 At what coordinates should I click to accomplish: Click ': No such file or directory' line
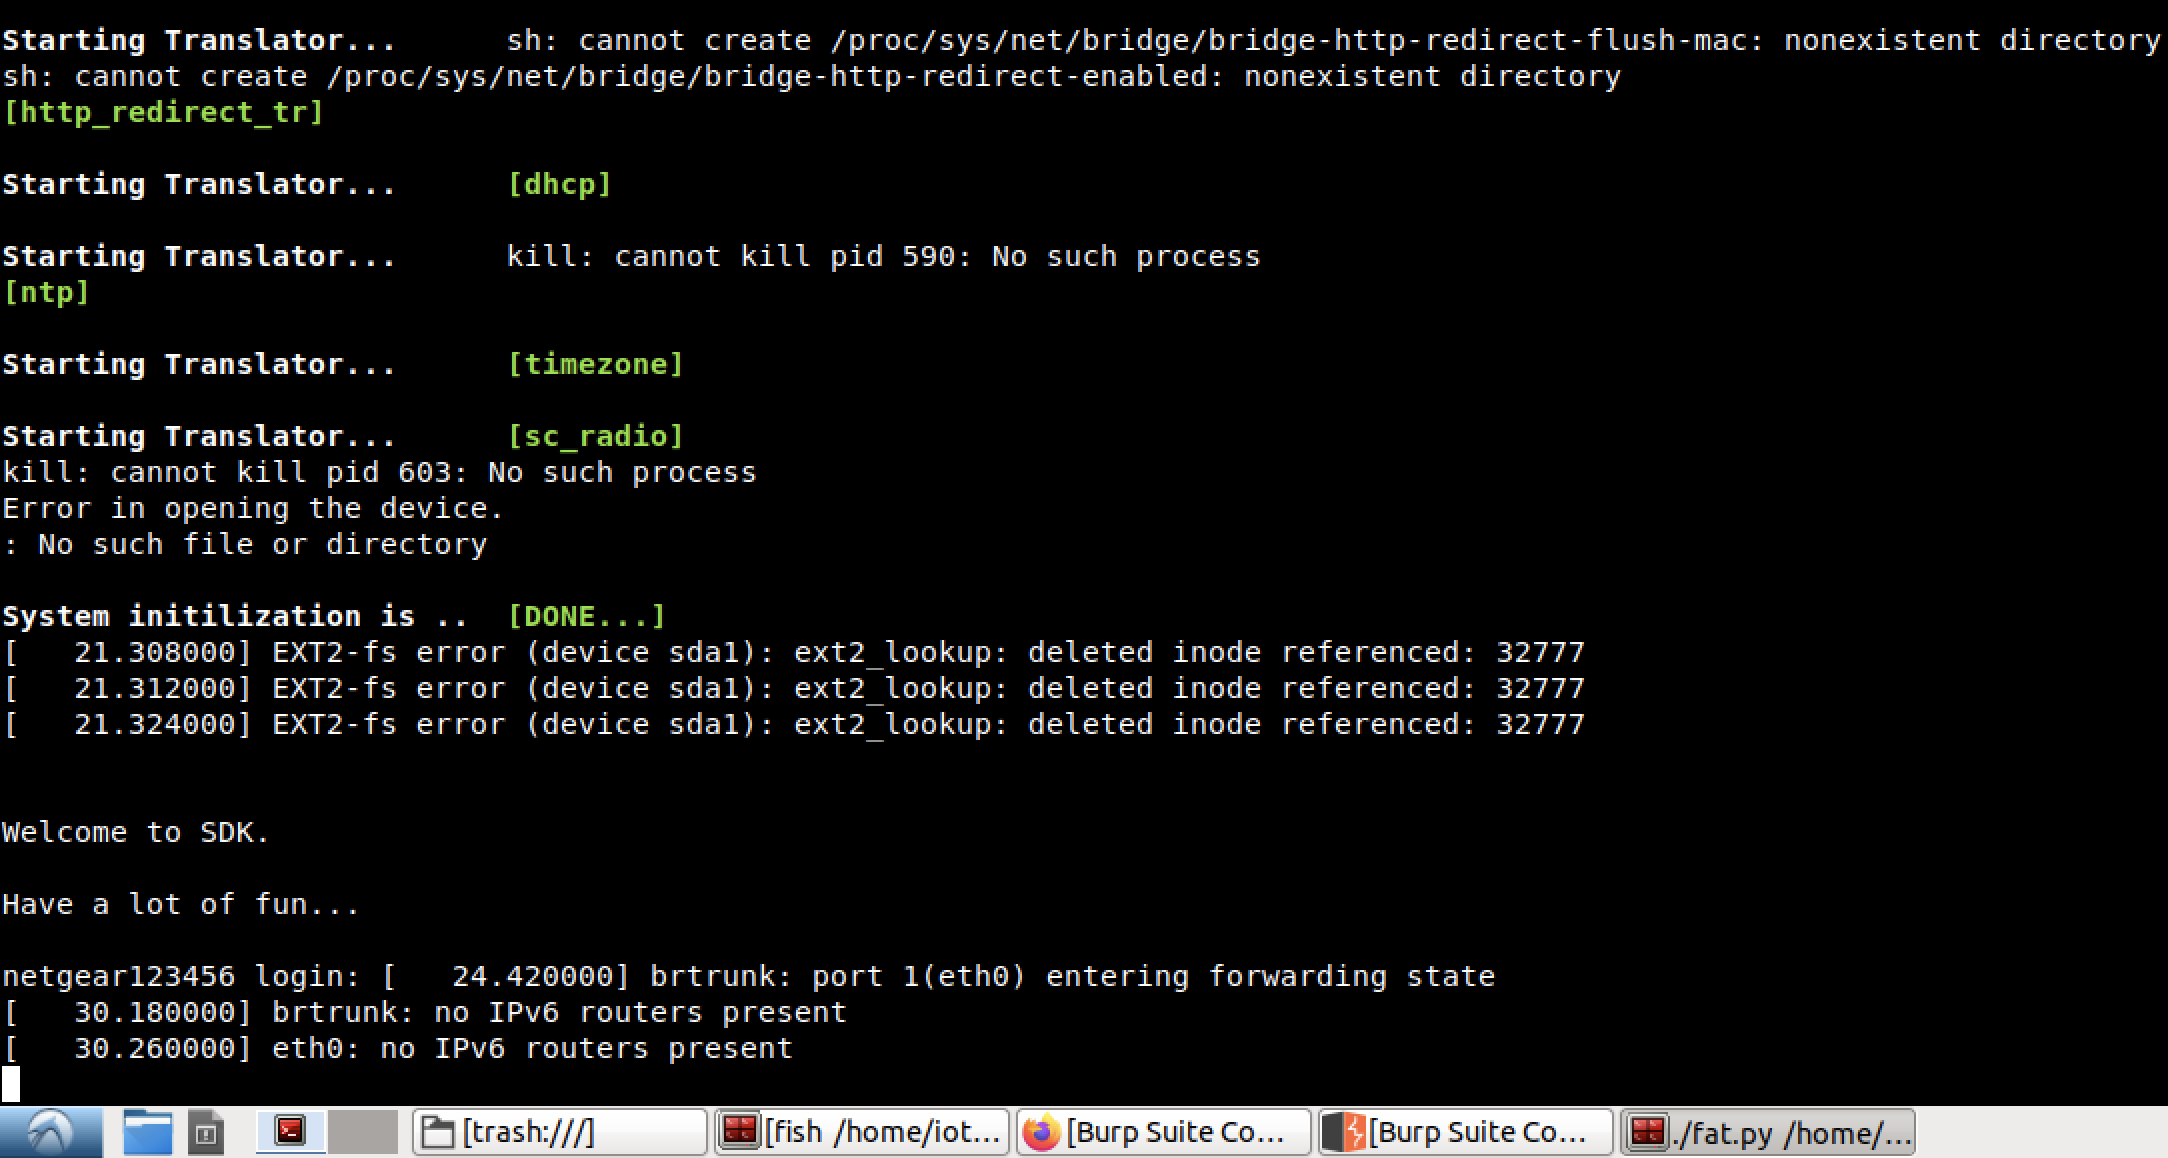244,544
